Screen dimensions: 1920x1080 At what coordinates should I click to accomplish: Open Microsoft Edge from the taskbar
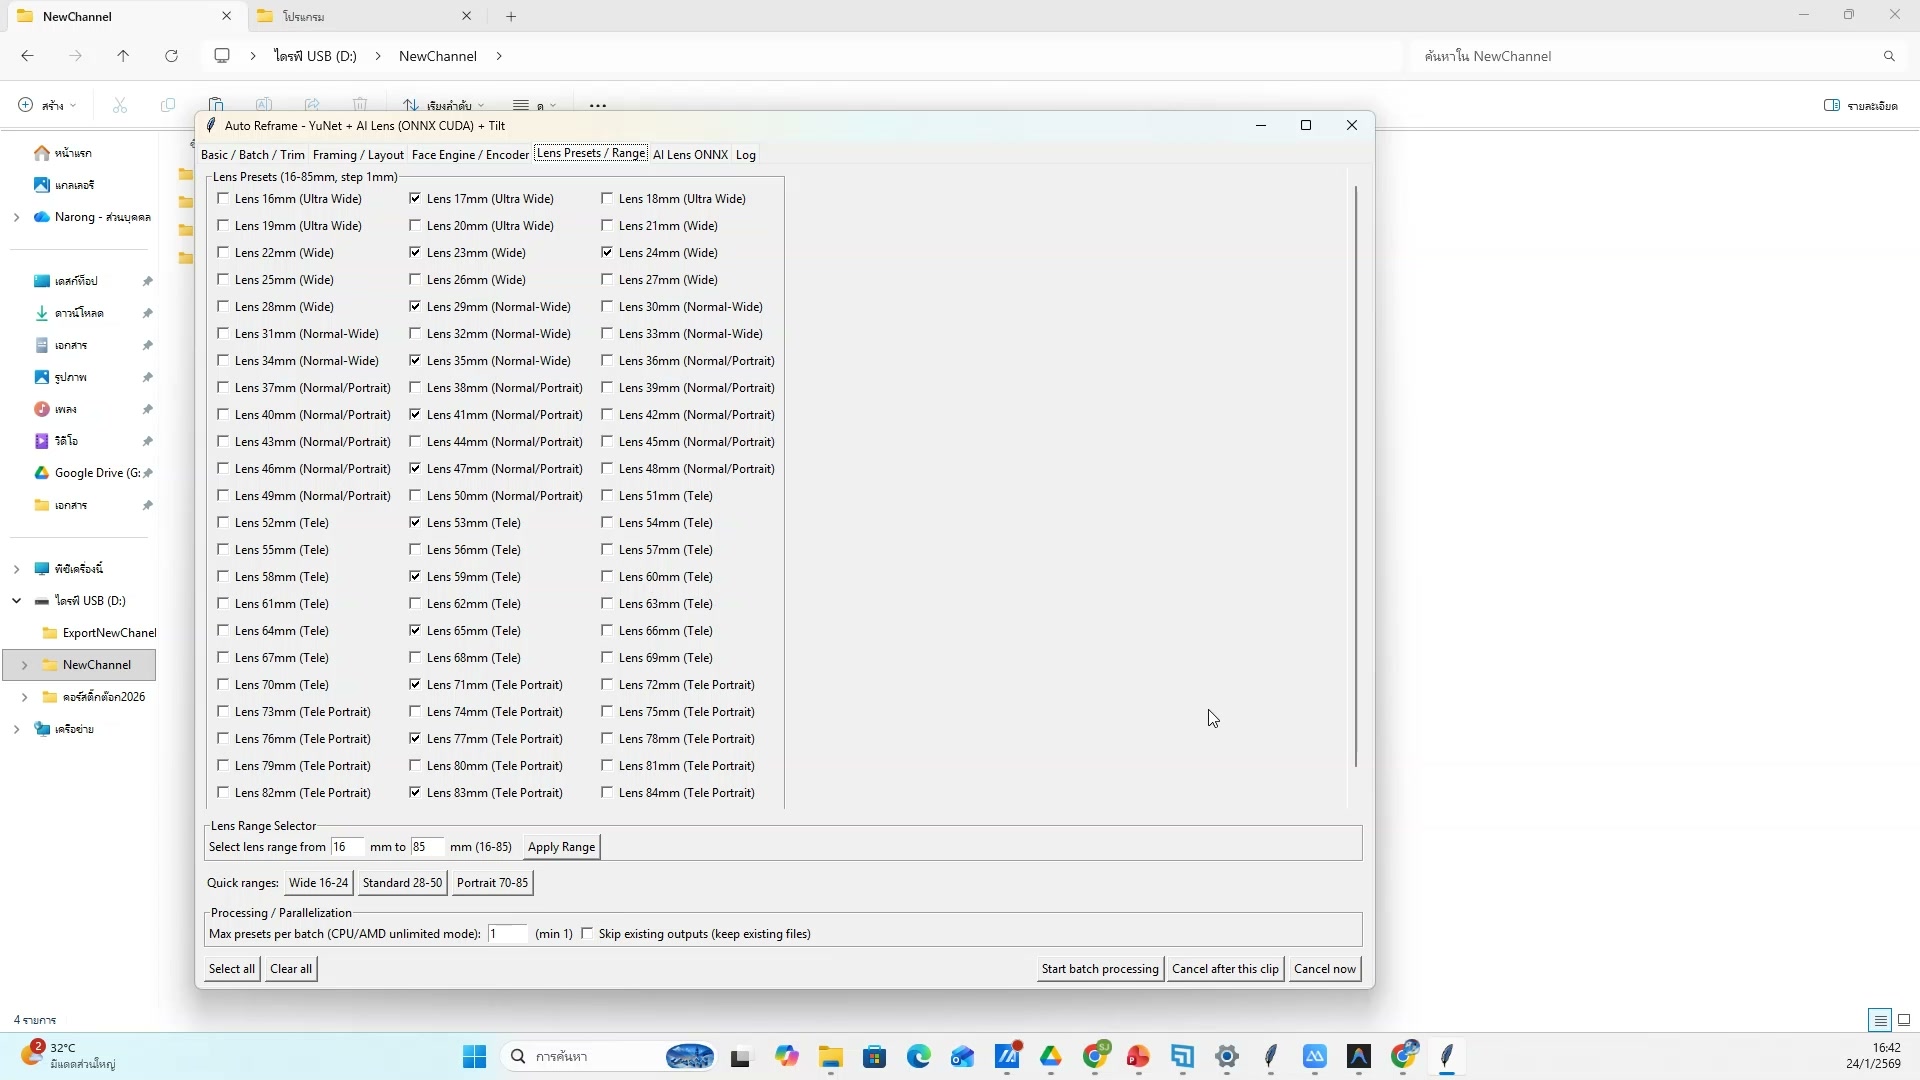(x=918, y=1057)
